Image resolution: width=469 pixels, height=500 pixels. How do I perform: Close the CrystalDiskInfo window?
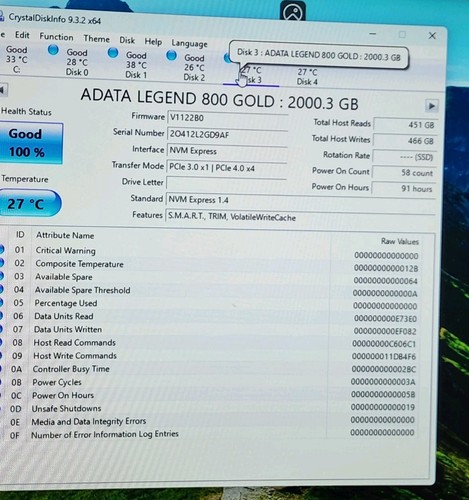432,35
